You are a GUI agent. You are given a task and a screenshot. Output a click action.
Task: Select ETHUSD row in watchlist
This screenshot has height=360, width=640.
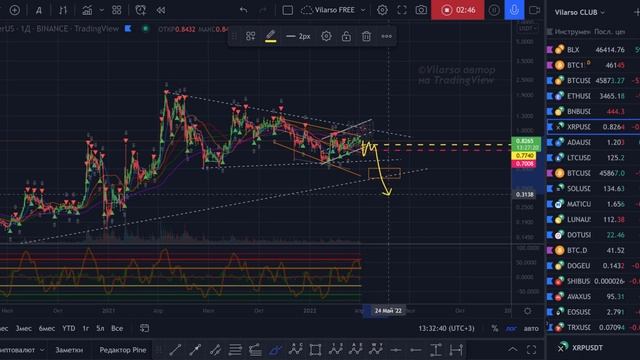click(593, 96)
